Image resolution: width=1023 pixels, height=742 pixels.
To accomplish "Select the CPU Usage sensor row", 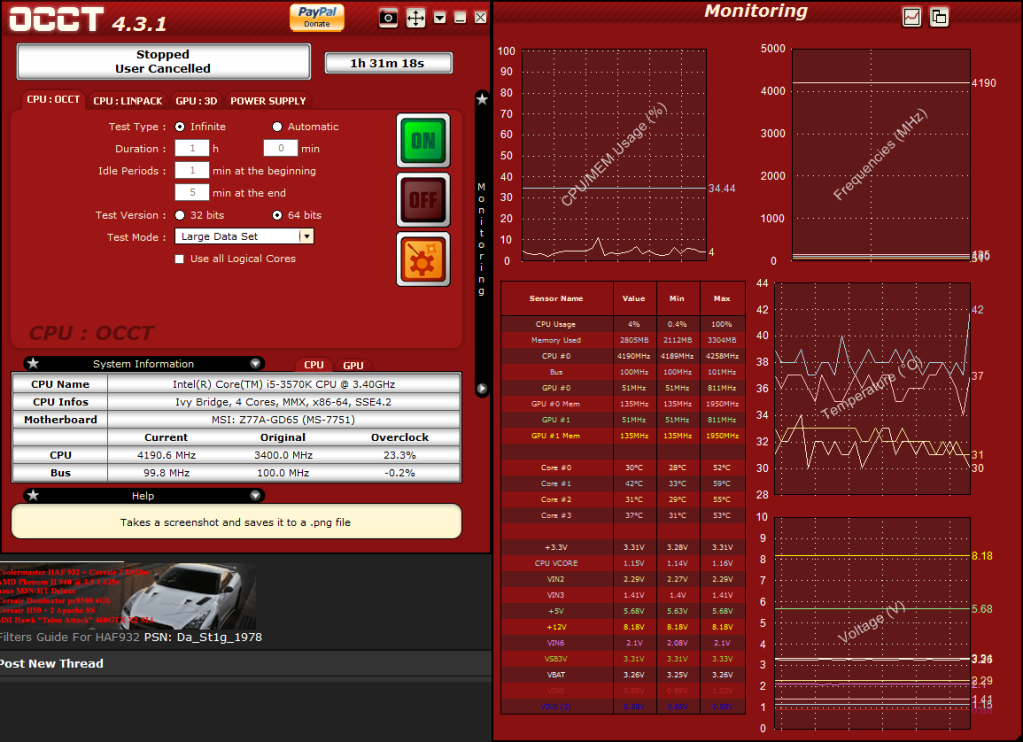I will click(623, 324).
